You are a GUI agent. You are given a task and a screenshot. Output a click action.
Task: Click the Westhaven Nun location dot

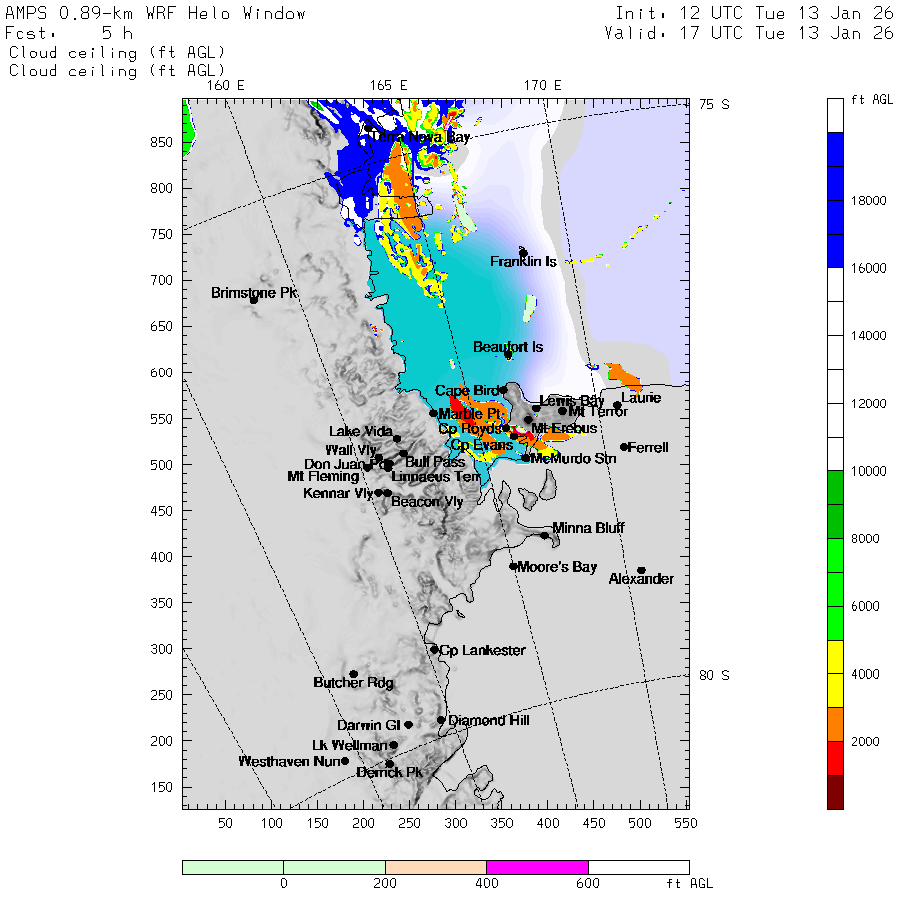tap(345, 761)
